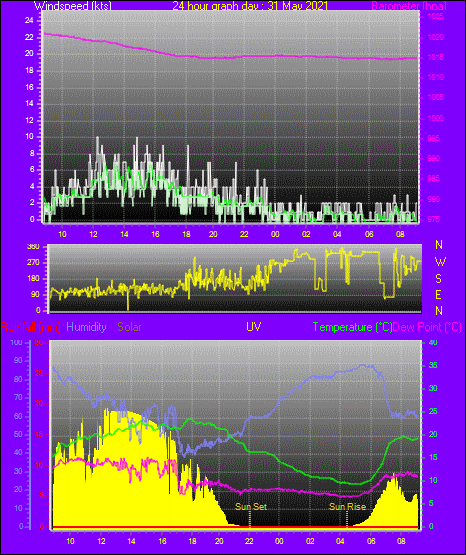466x555 pixels.
Task: Click the S compass direction label
Action: coord(438,279)
